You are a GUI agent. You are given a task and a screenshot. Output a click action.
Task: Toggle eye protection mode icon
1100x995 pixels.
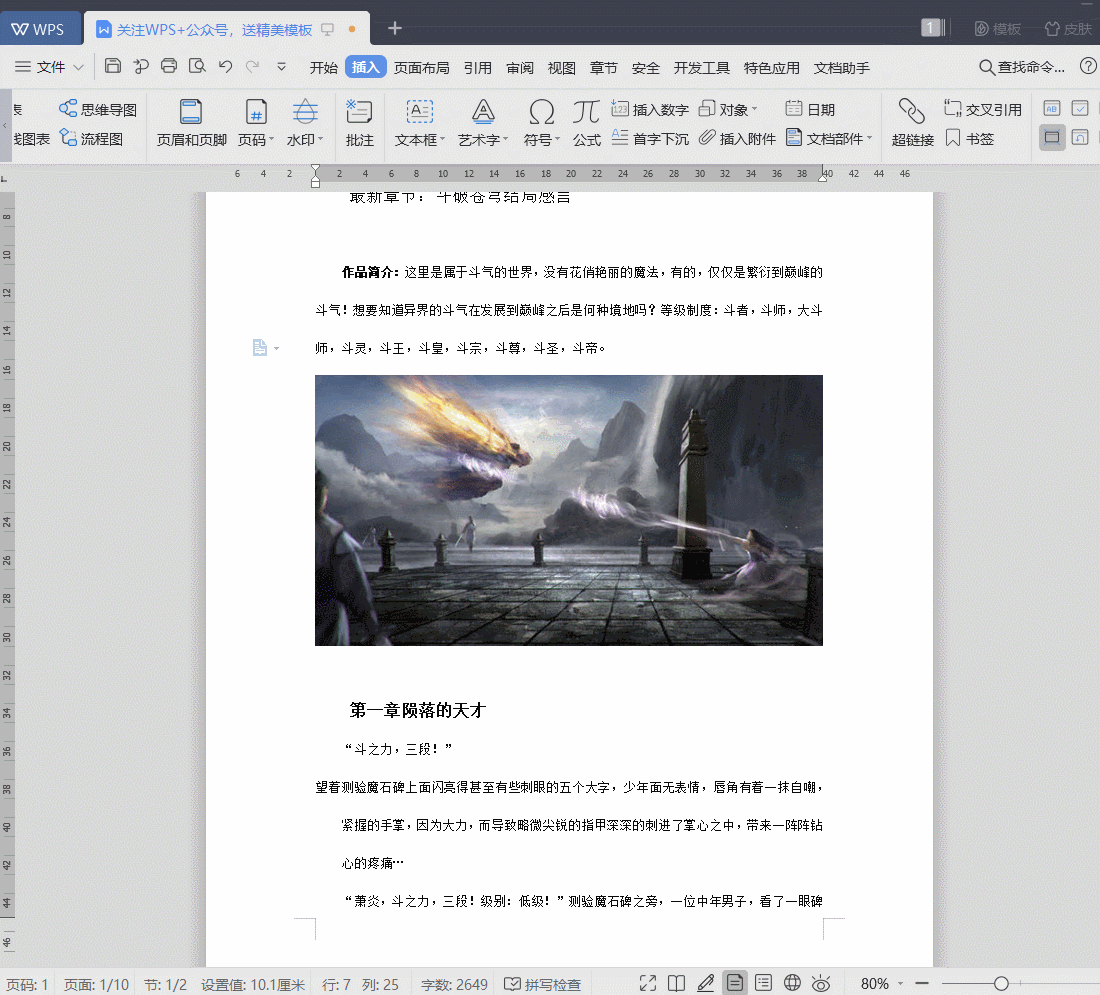(821, 984)
